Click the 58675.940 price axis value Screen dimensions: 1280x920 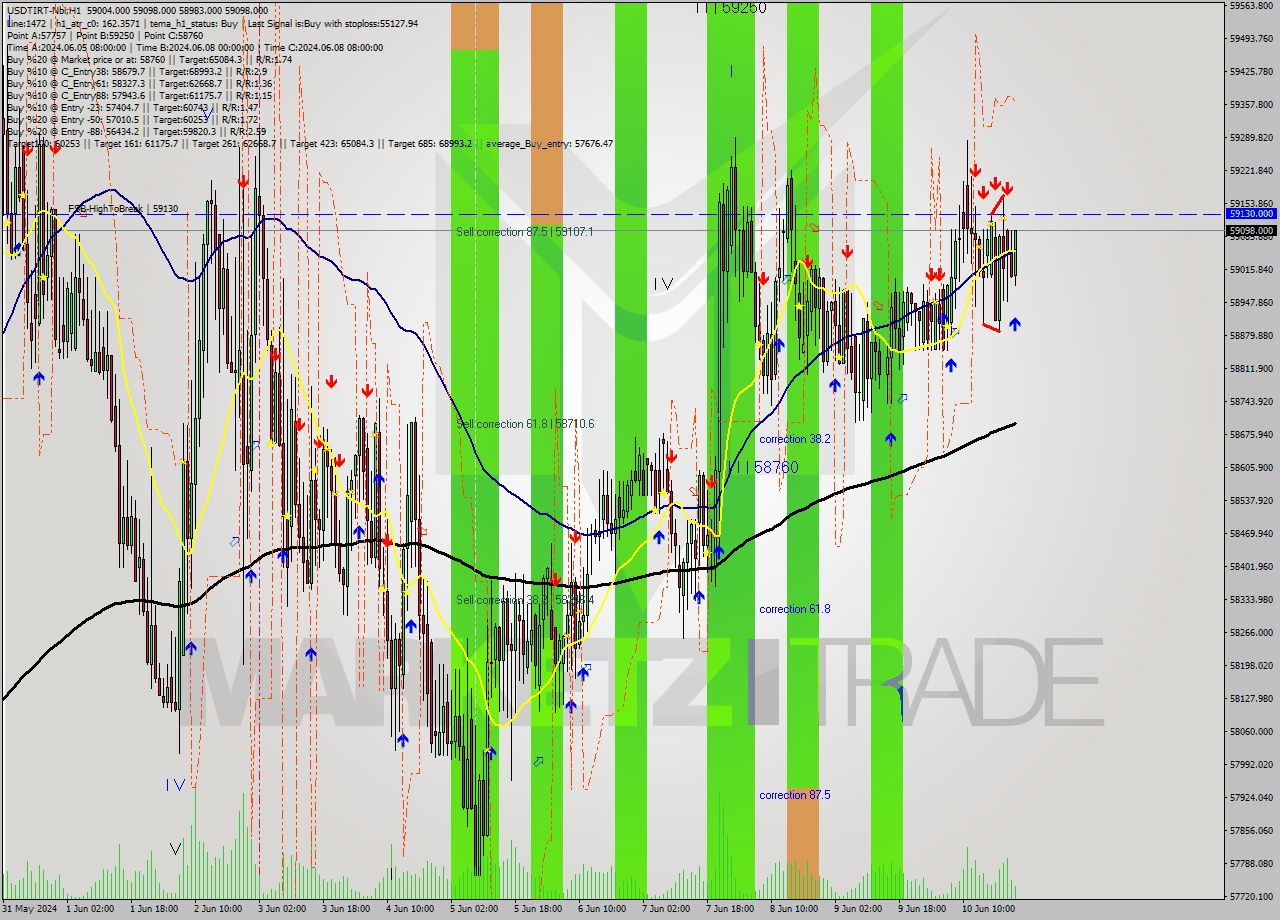[1252, 434]
